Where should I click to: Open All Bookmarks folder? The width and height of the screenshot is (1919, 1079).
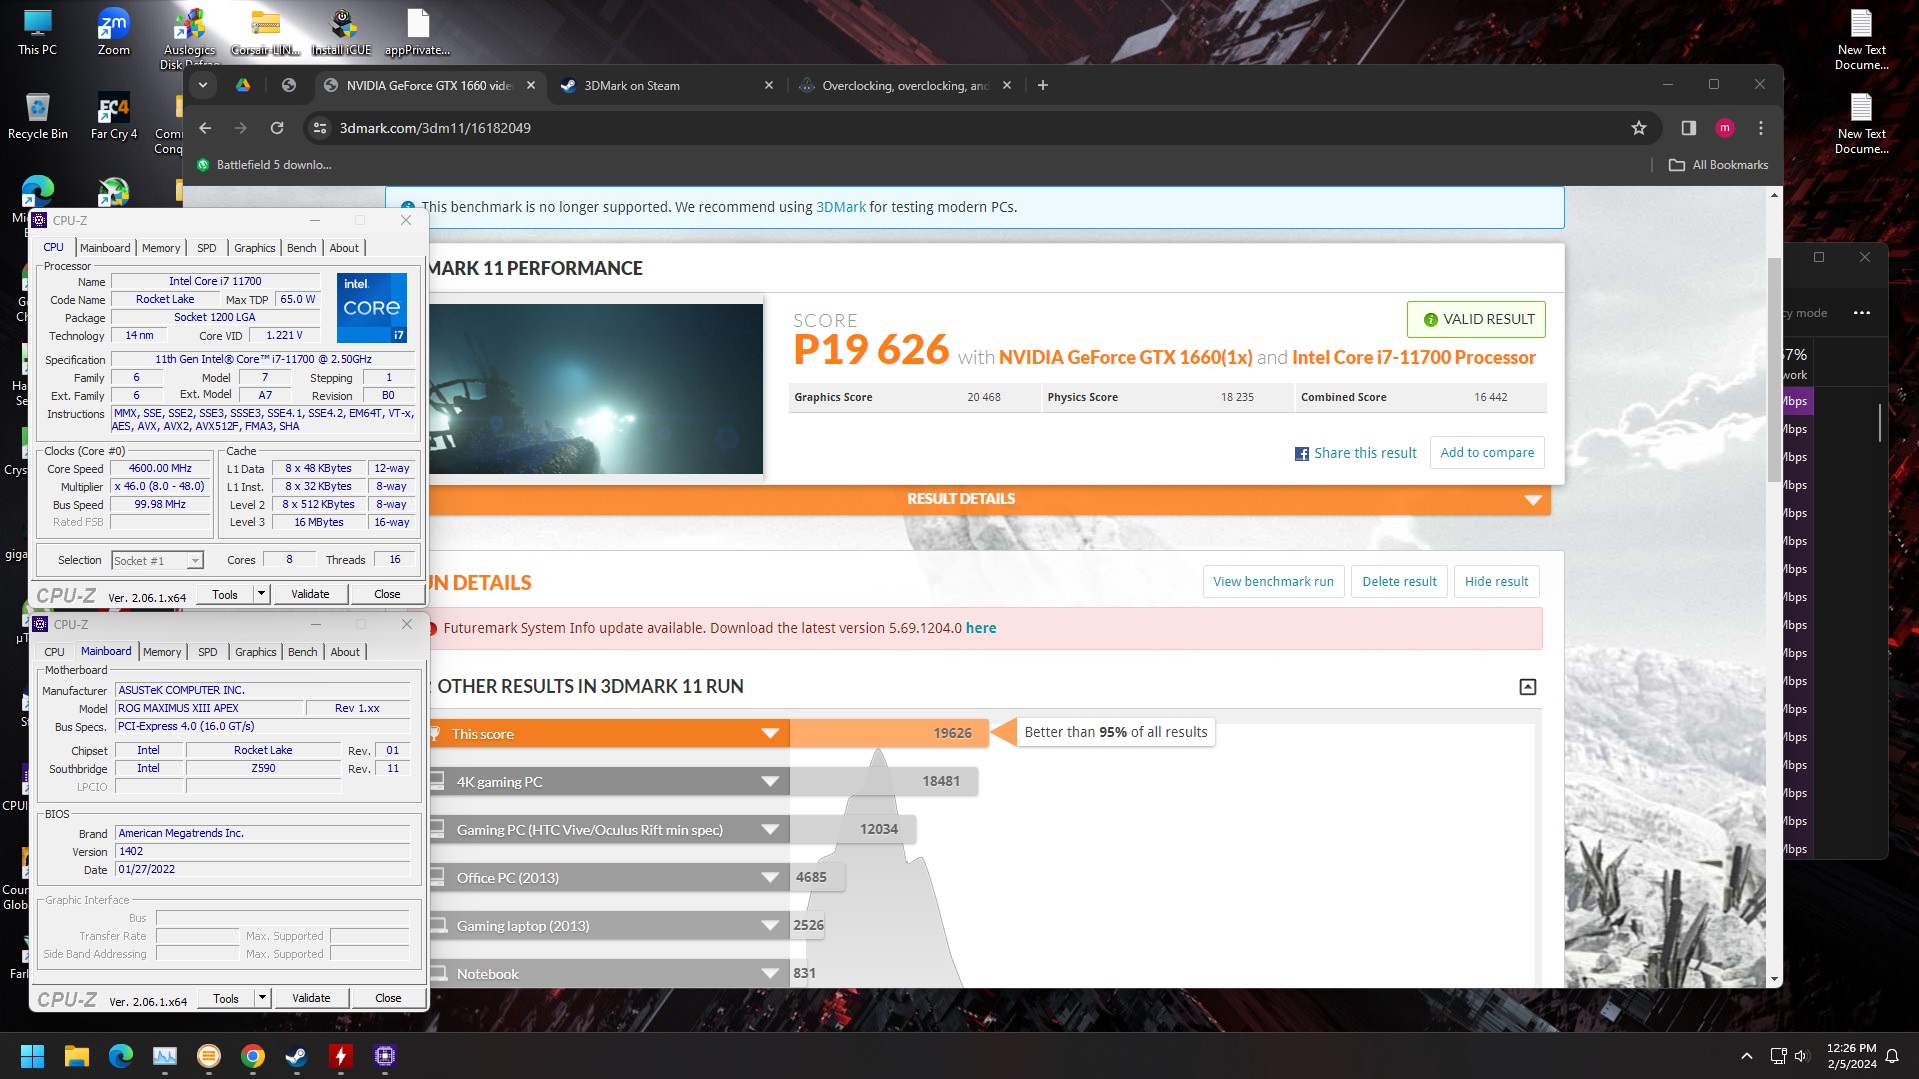tap(1718, 165)
